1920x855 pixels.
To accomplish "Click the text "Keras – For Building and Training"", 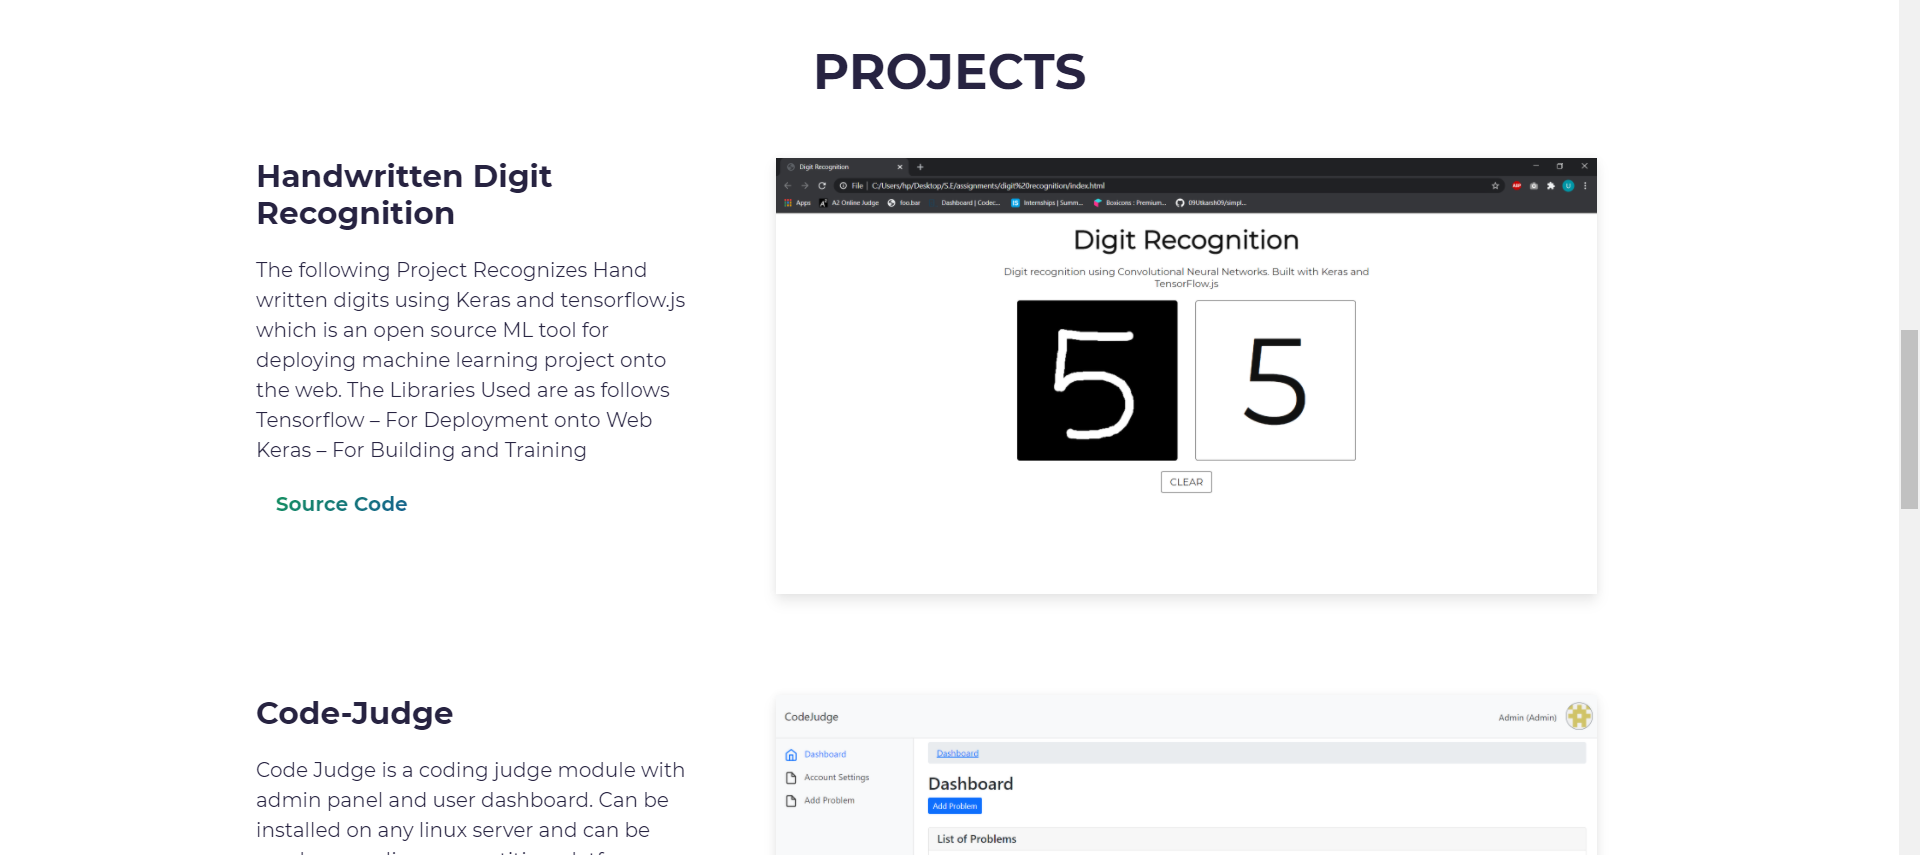I will [421, 450].
